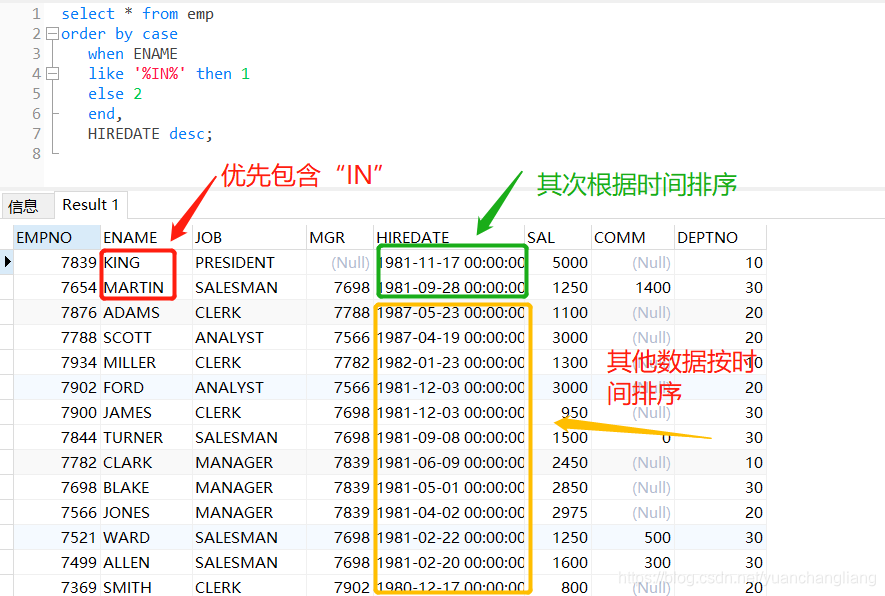
Task: Click the '%IN%' string in the query
Action: coord(160,74)
